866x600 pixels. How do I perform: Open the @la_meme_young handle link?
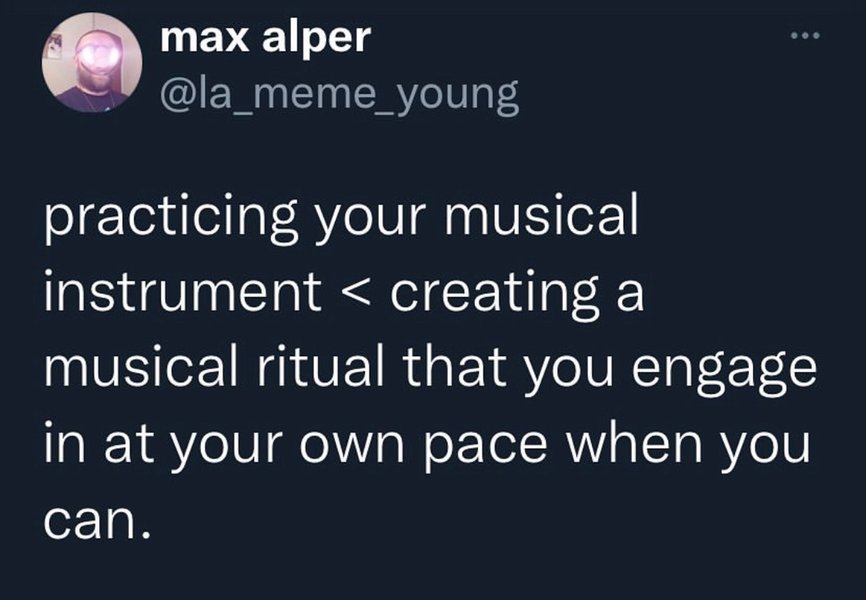[x=339, y=94]
